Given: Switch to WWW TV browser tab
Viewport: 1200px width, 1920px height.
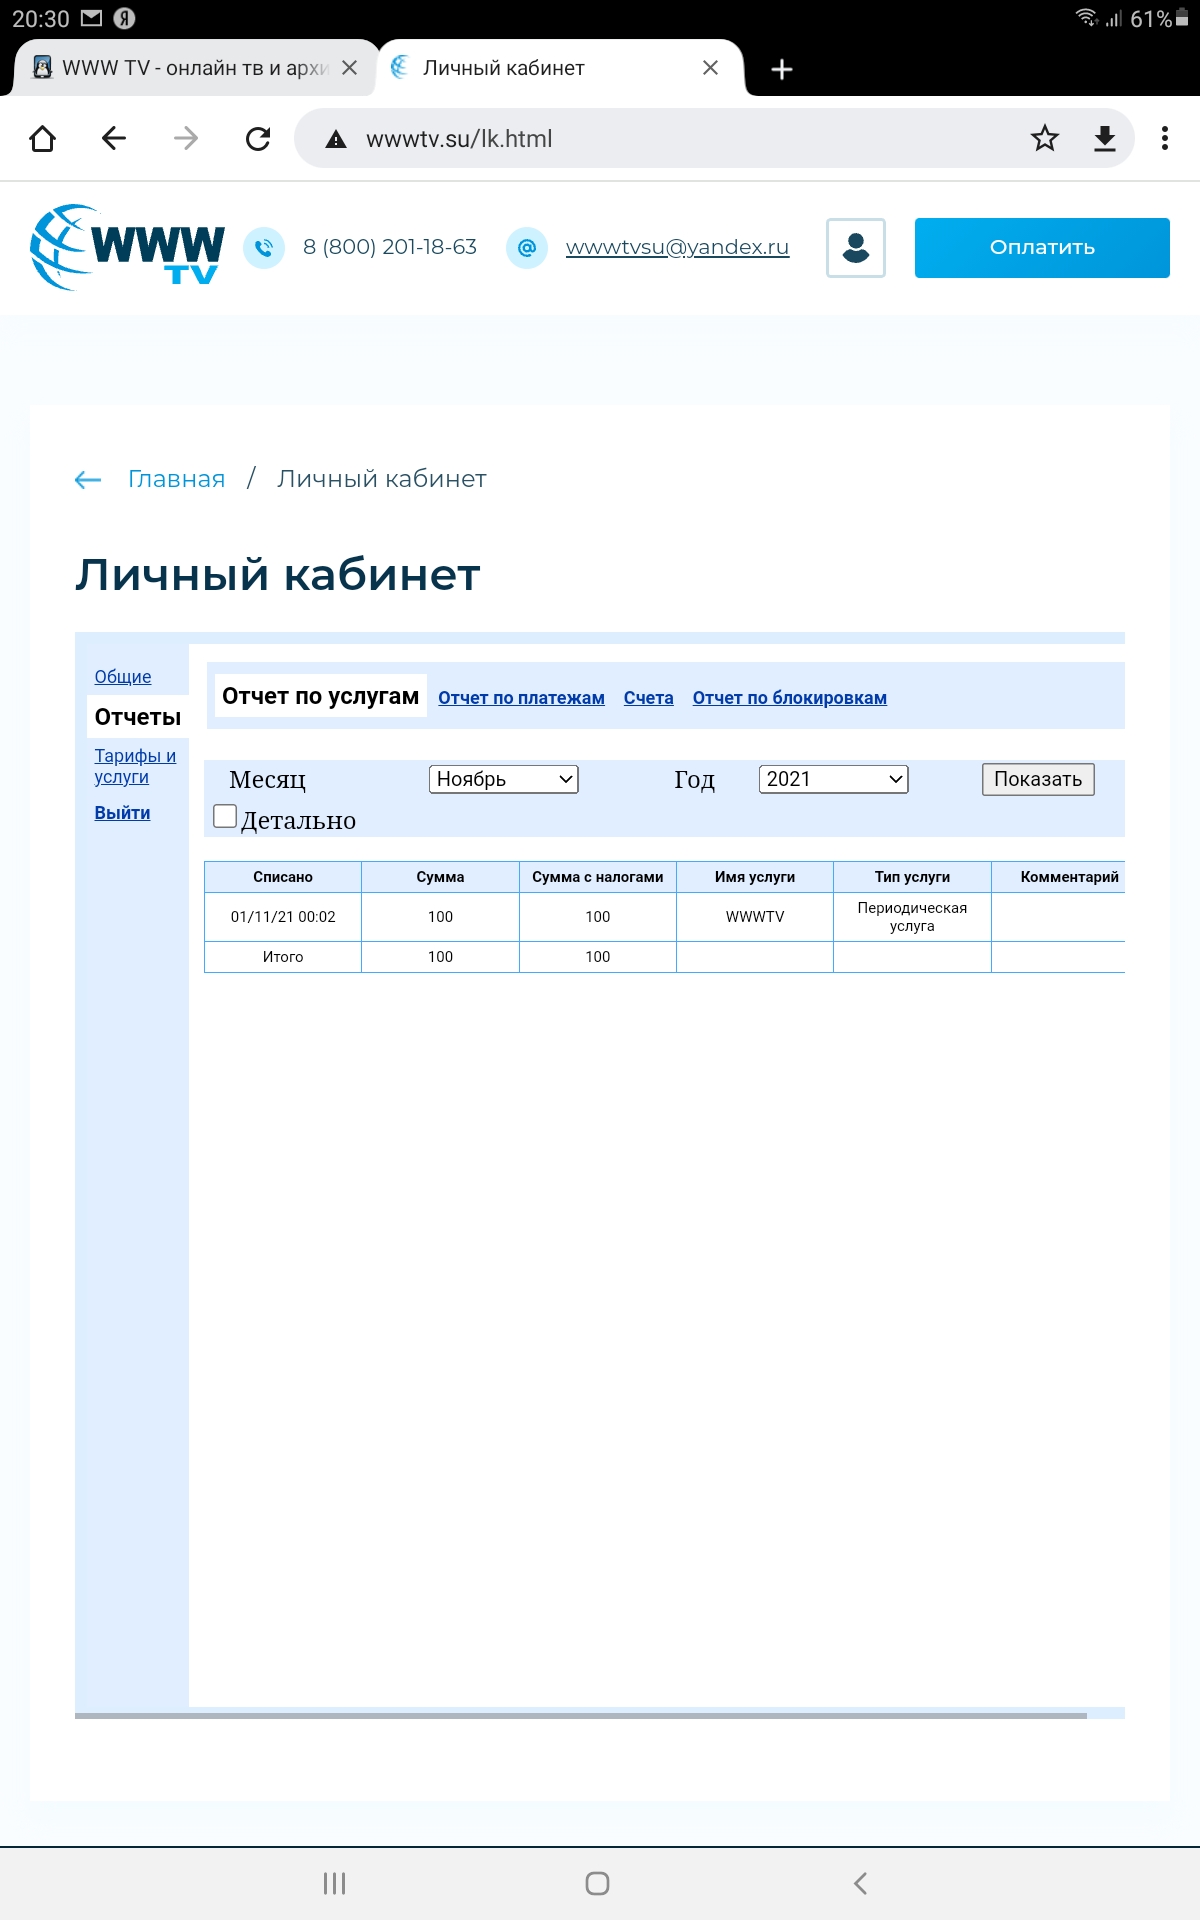Looking at the screenshot, I should (195, 68).
